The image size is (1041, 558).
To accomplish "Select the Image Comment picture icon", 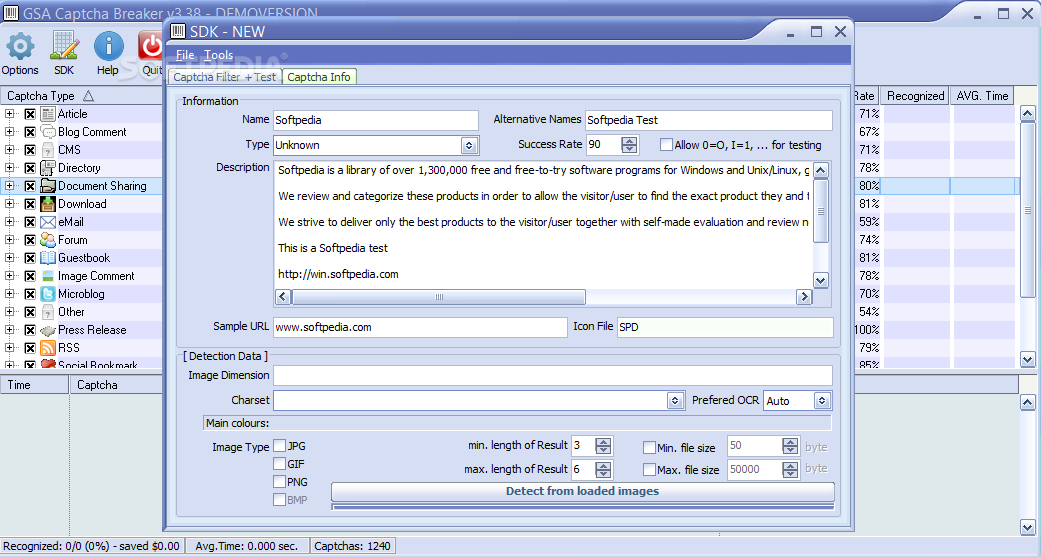I will coord(48,276).
